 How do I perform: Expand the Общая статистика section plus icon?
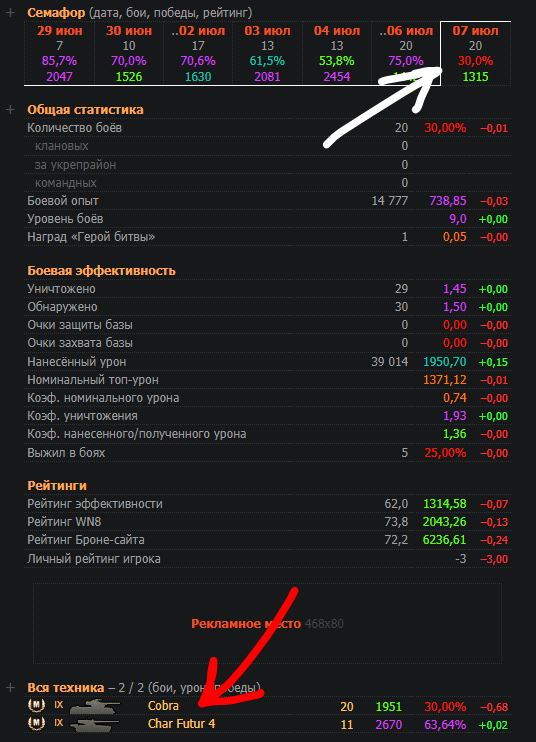[10, 109]
